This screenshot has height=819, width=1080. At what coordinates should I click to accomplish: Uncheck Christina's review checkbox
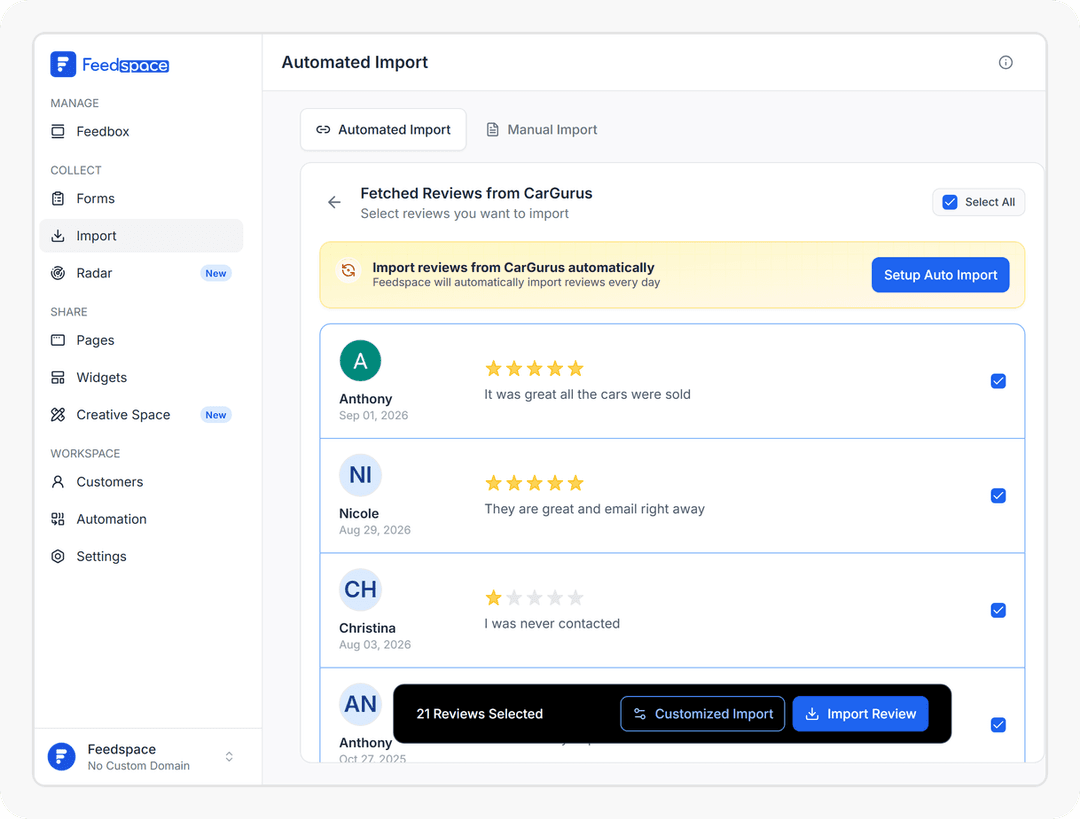[998, 610]
